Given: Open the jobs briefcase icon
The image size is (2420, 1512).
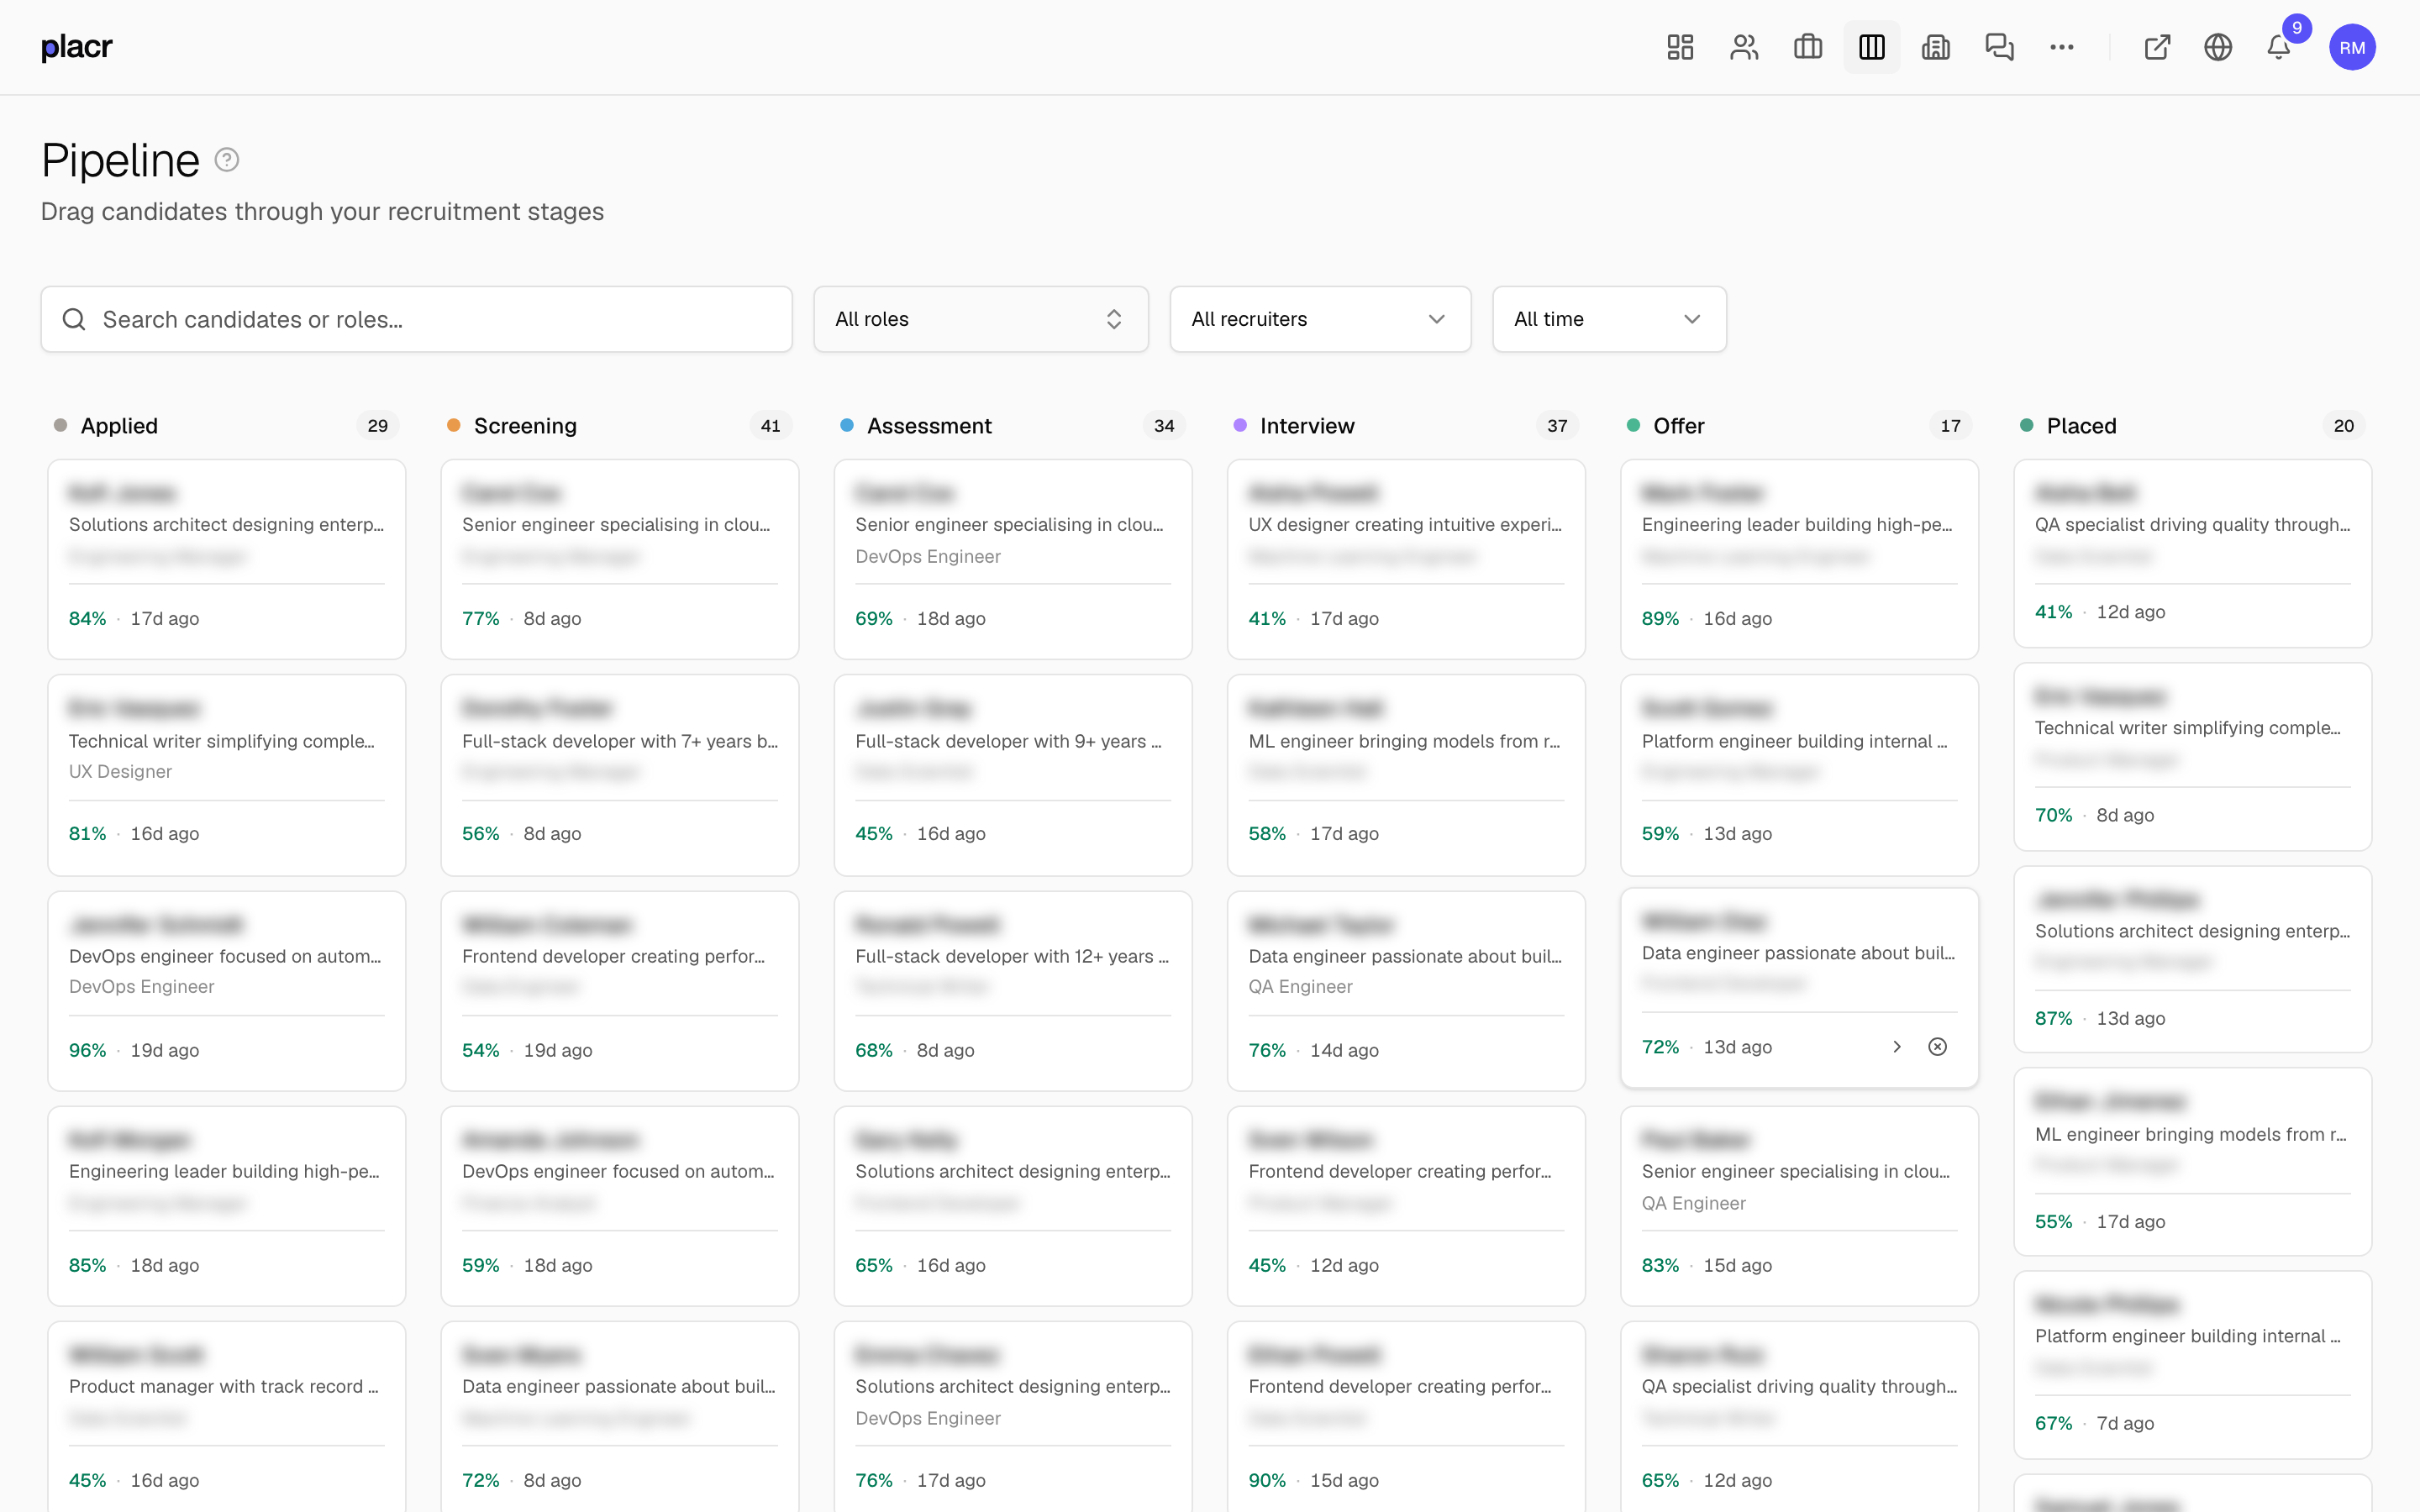Looking at the screenshot, I should [x=1808, y=47].
